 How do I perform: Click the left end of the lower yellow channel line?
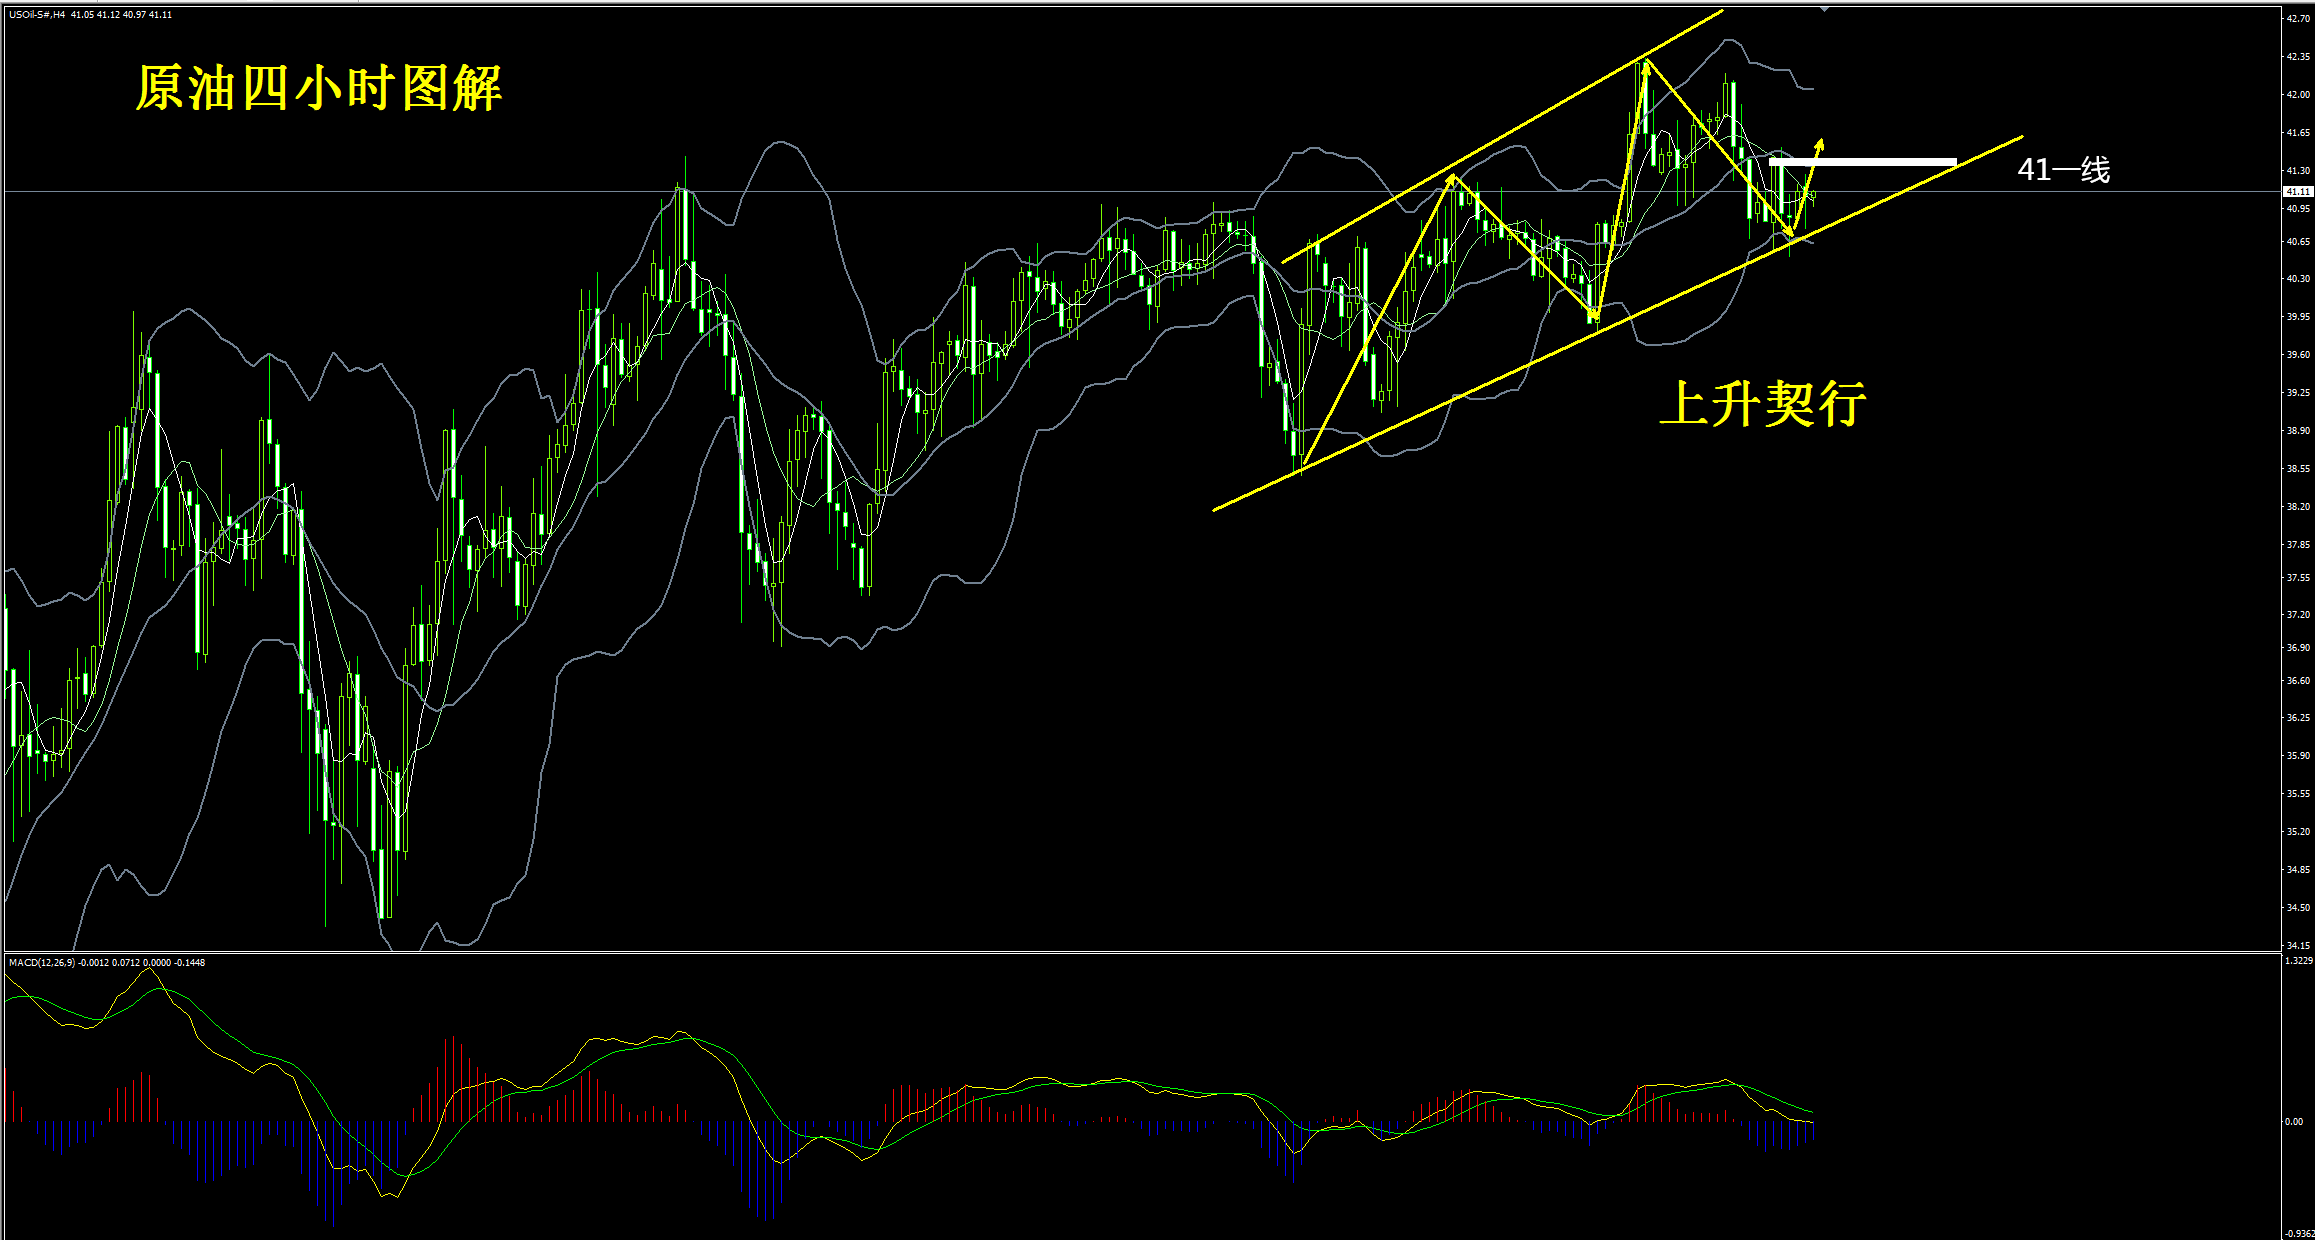(1216, 510)
